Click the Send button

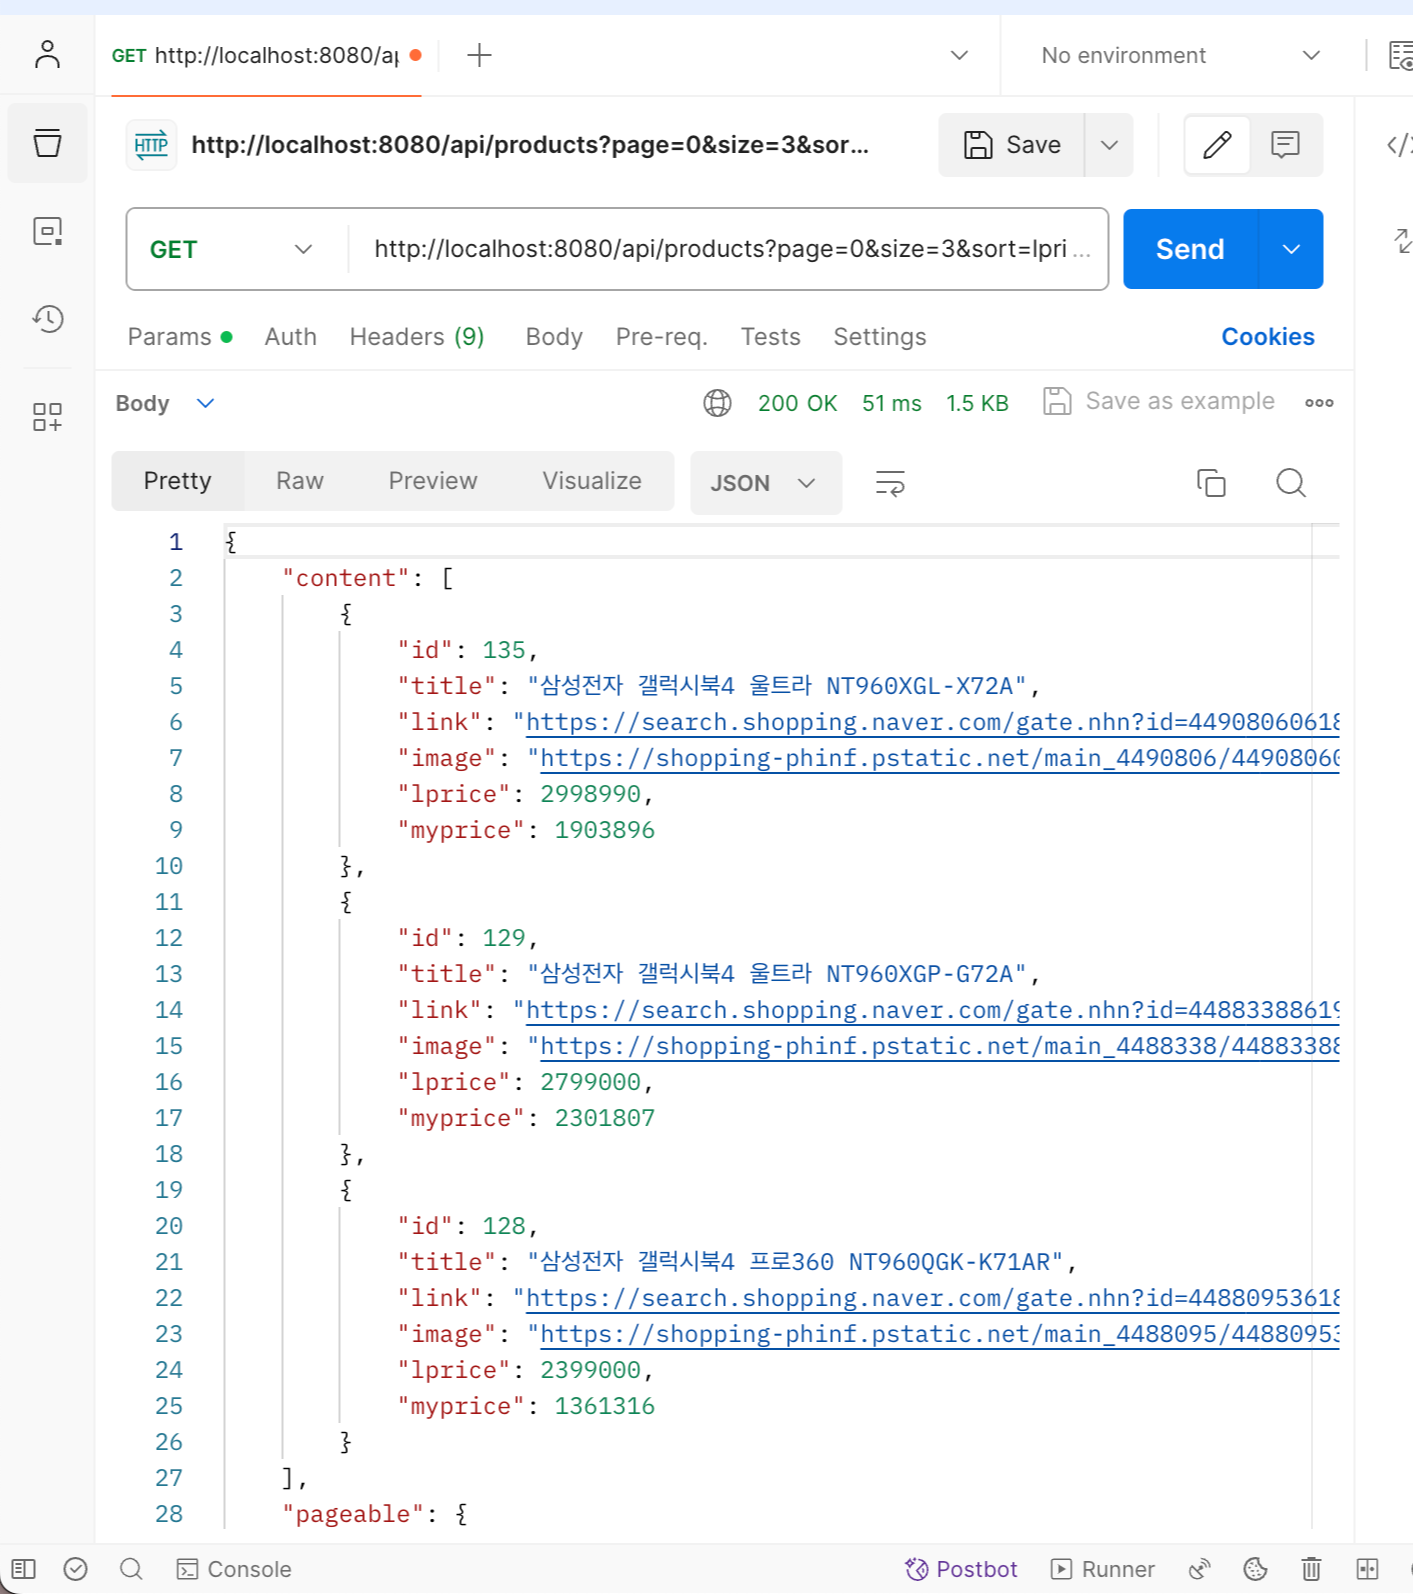click(1190, 249)
